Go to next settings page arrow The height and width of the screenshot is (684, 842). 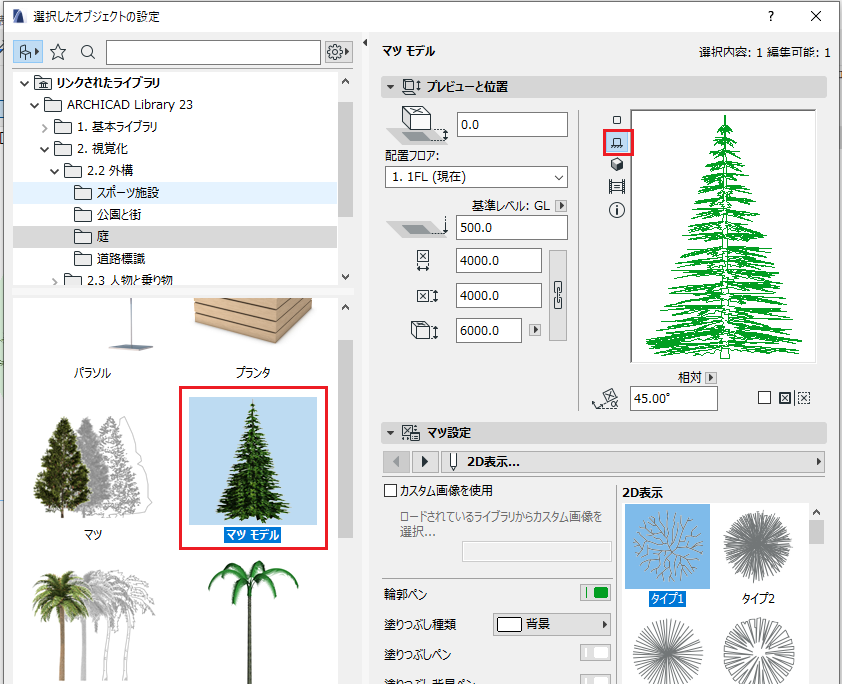(x=425, y=462)
